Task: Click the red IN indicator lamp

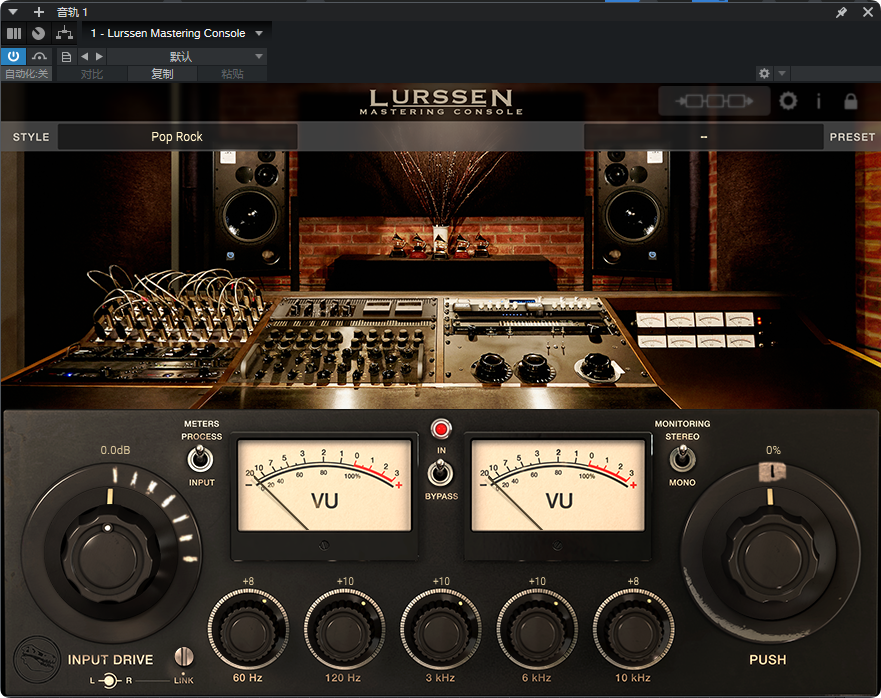Action: click(441, 430)
